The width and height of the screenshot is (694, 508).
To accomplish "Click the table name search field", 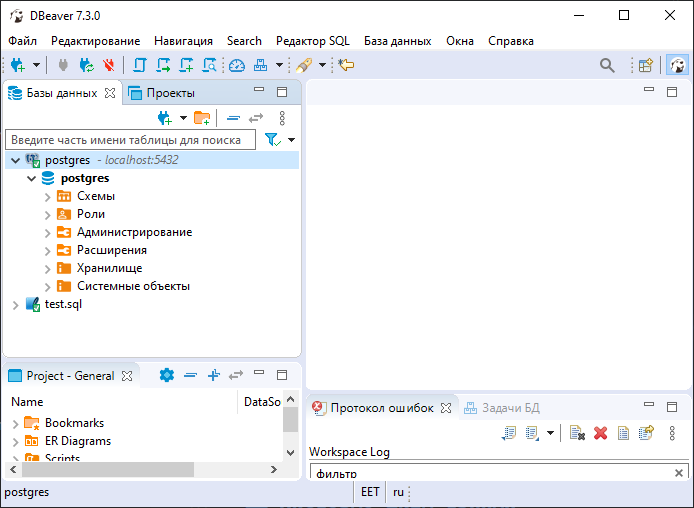I will tap(131, 140).
